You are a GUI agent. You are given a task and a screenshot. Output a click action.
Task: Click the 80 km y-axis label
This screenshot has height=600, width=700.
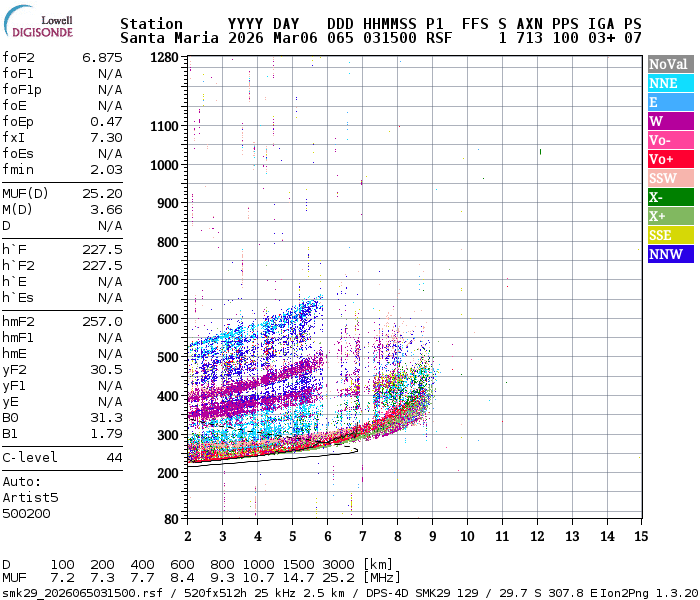pyautogui.click(x=171, y=519)
